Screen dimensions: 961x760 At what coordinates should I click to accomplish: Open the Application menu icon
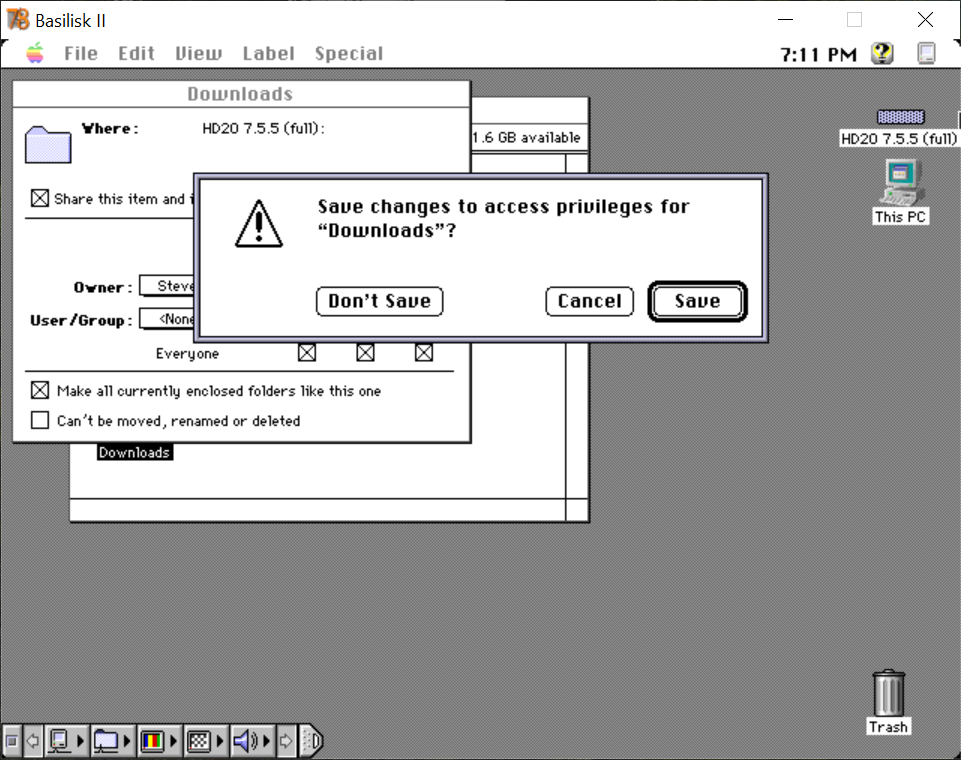(926, 53)
